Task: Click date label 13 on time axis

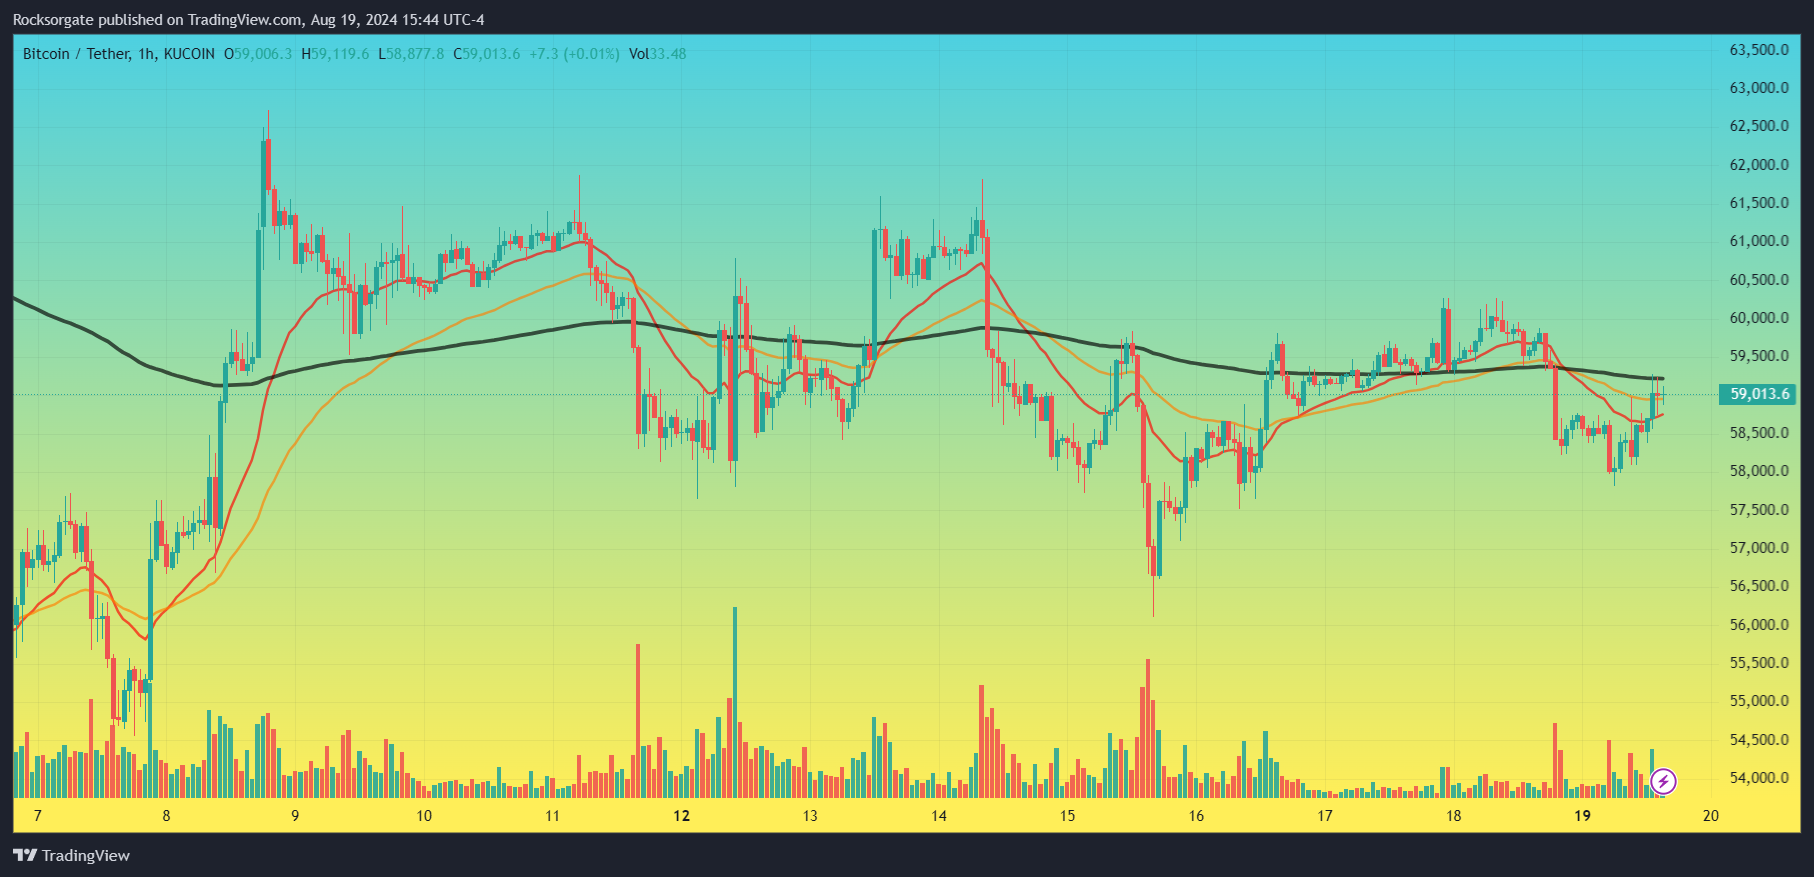Action: point(810,816)
